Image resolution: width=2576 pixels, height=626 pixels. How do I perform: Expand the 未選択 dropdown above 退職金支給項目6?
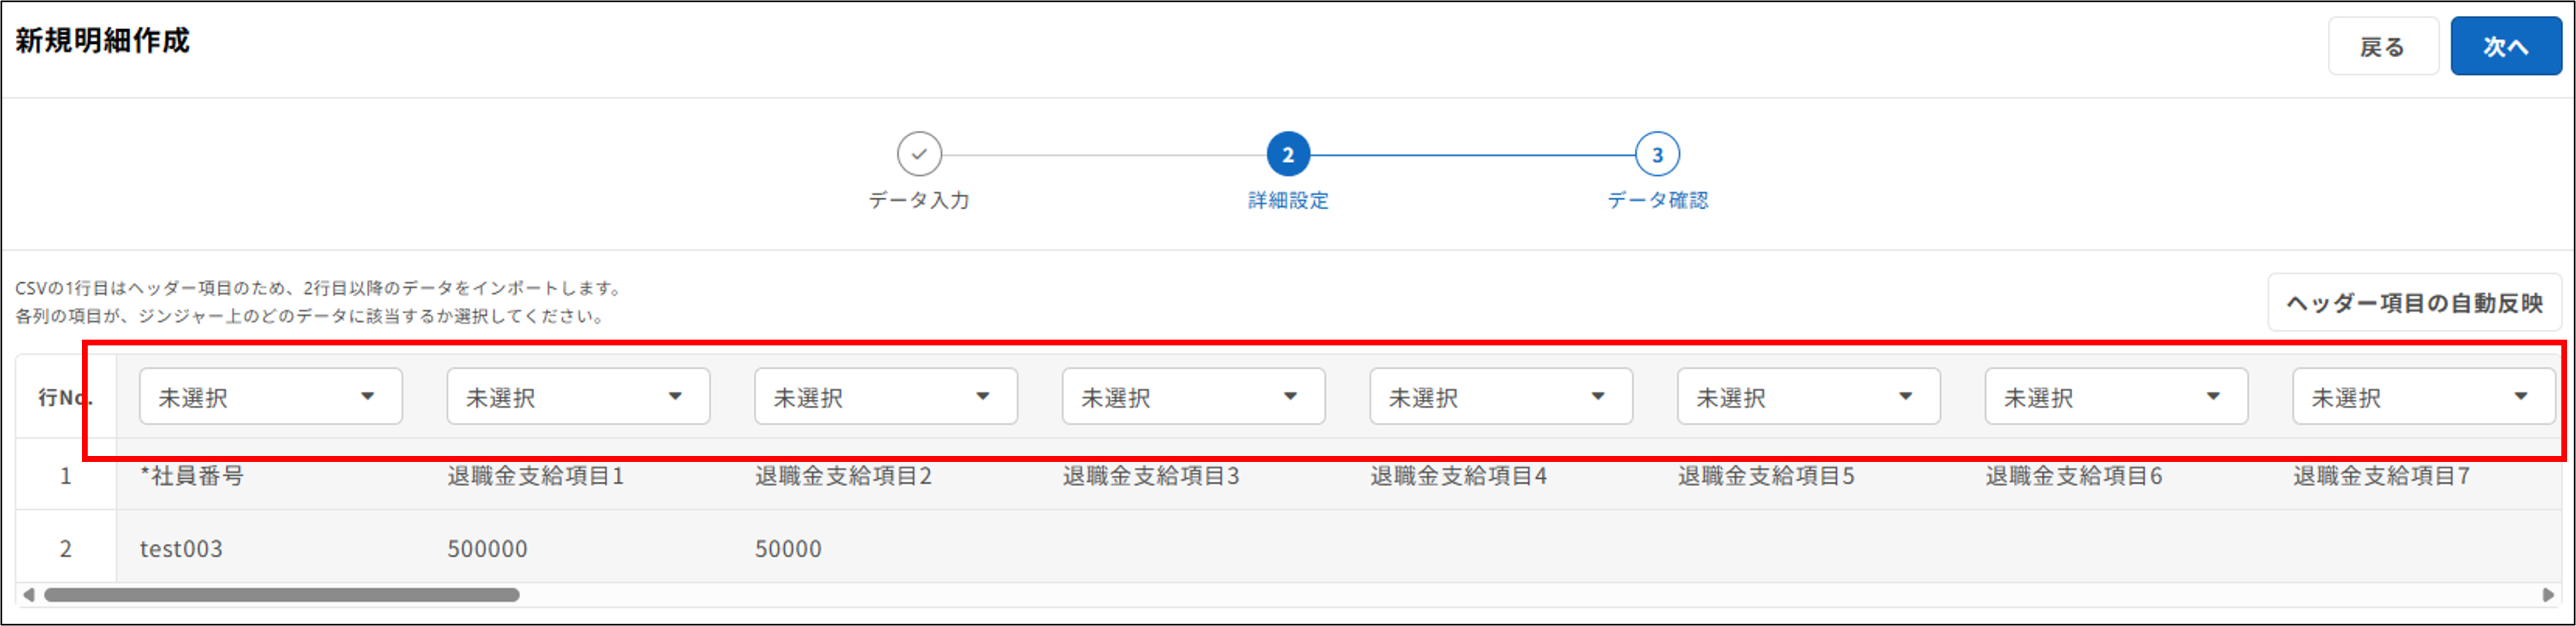click(x=2116, y=396)
